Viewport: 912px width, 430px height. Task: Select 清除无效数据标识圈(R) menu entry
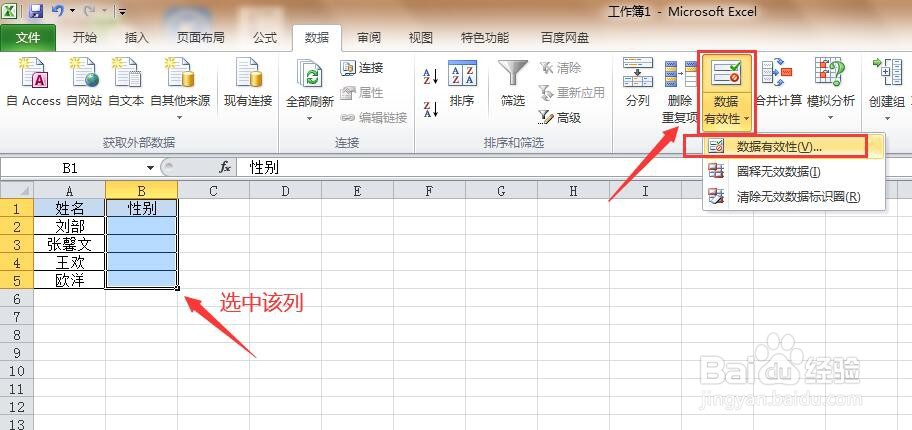click(793, 197)
